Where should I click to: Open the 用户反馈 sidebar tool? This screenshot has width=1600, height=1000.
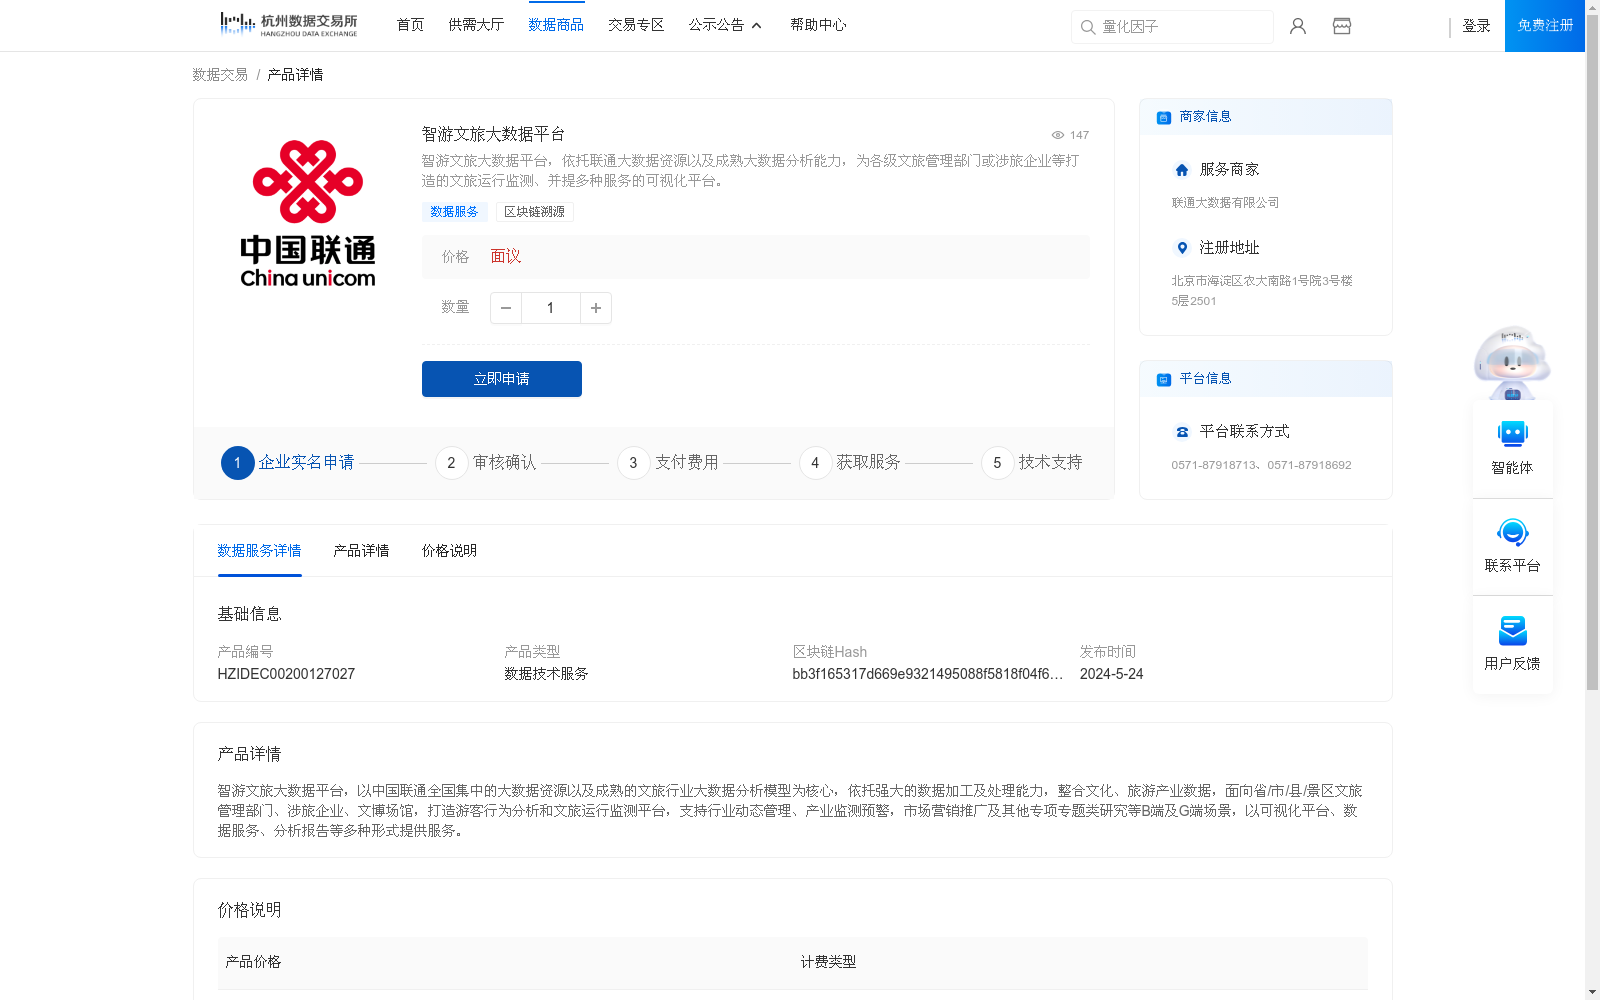tap(1512, 644)
